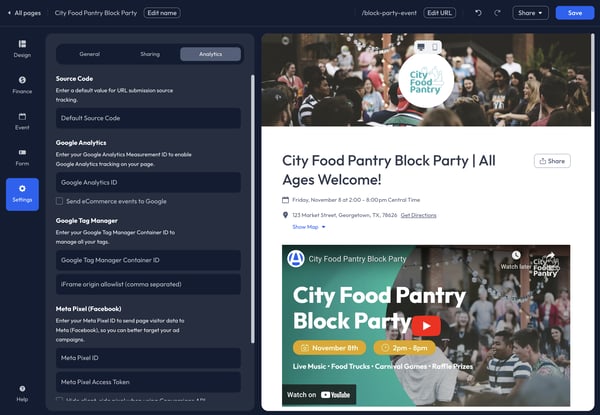Click the City Food Pantry logo circle

[x=426, y=80]
